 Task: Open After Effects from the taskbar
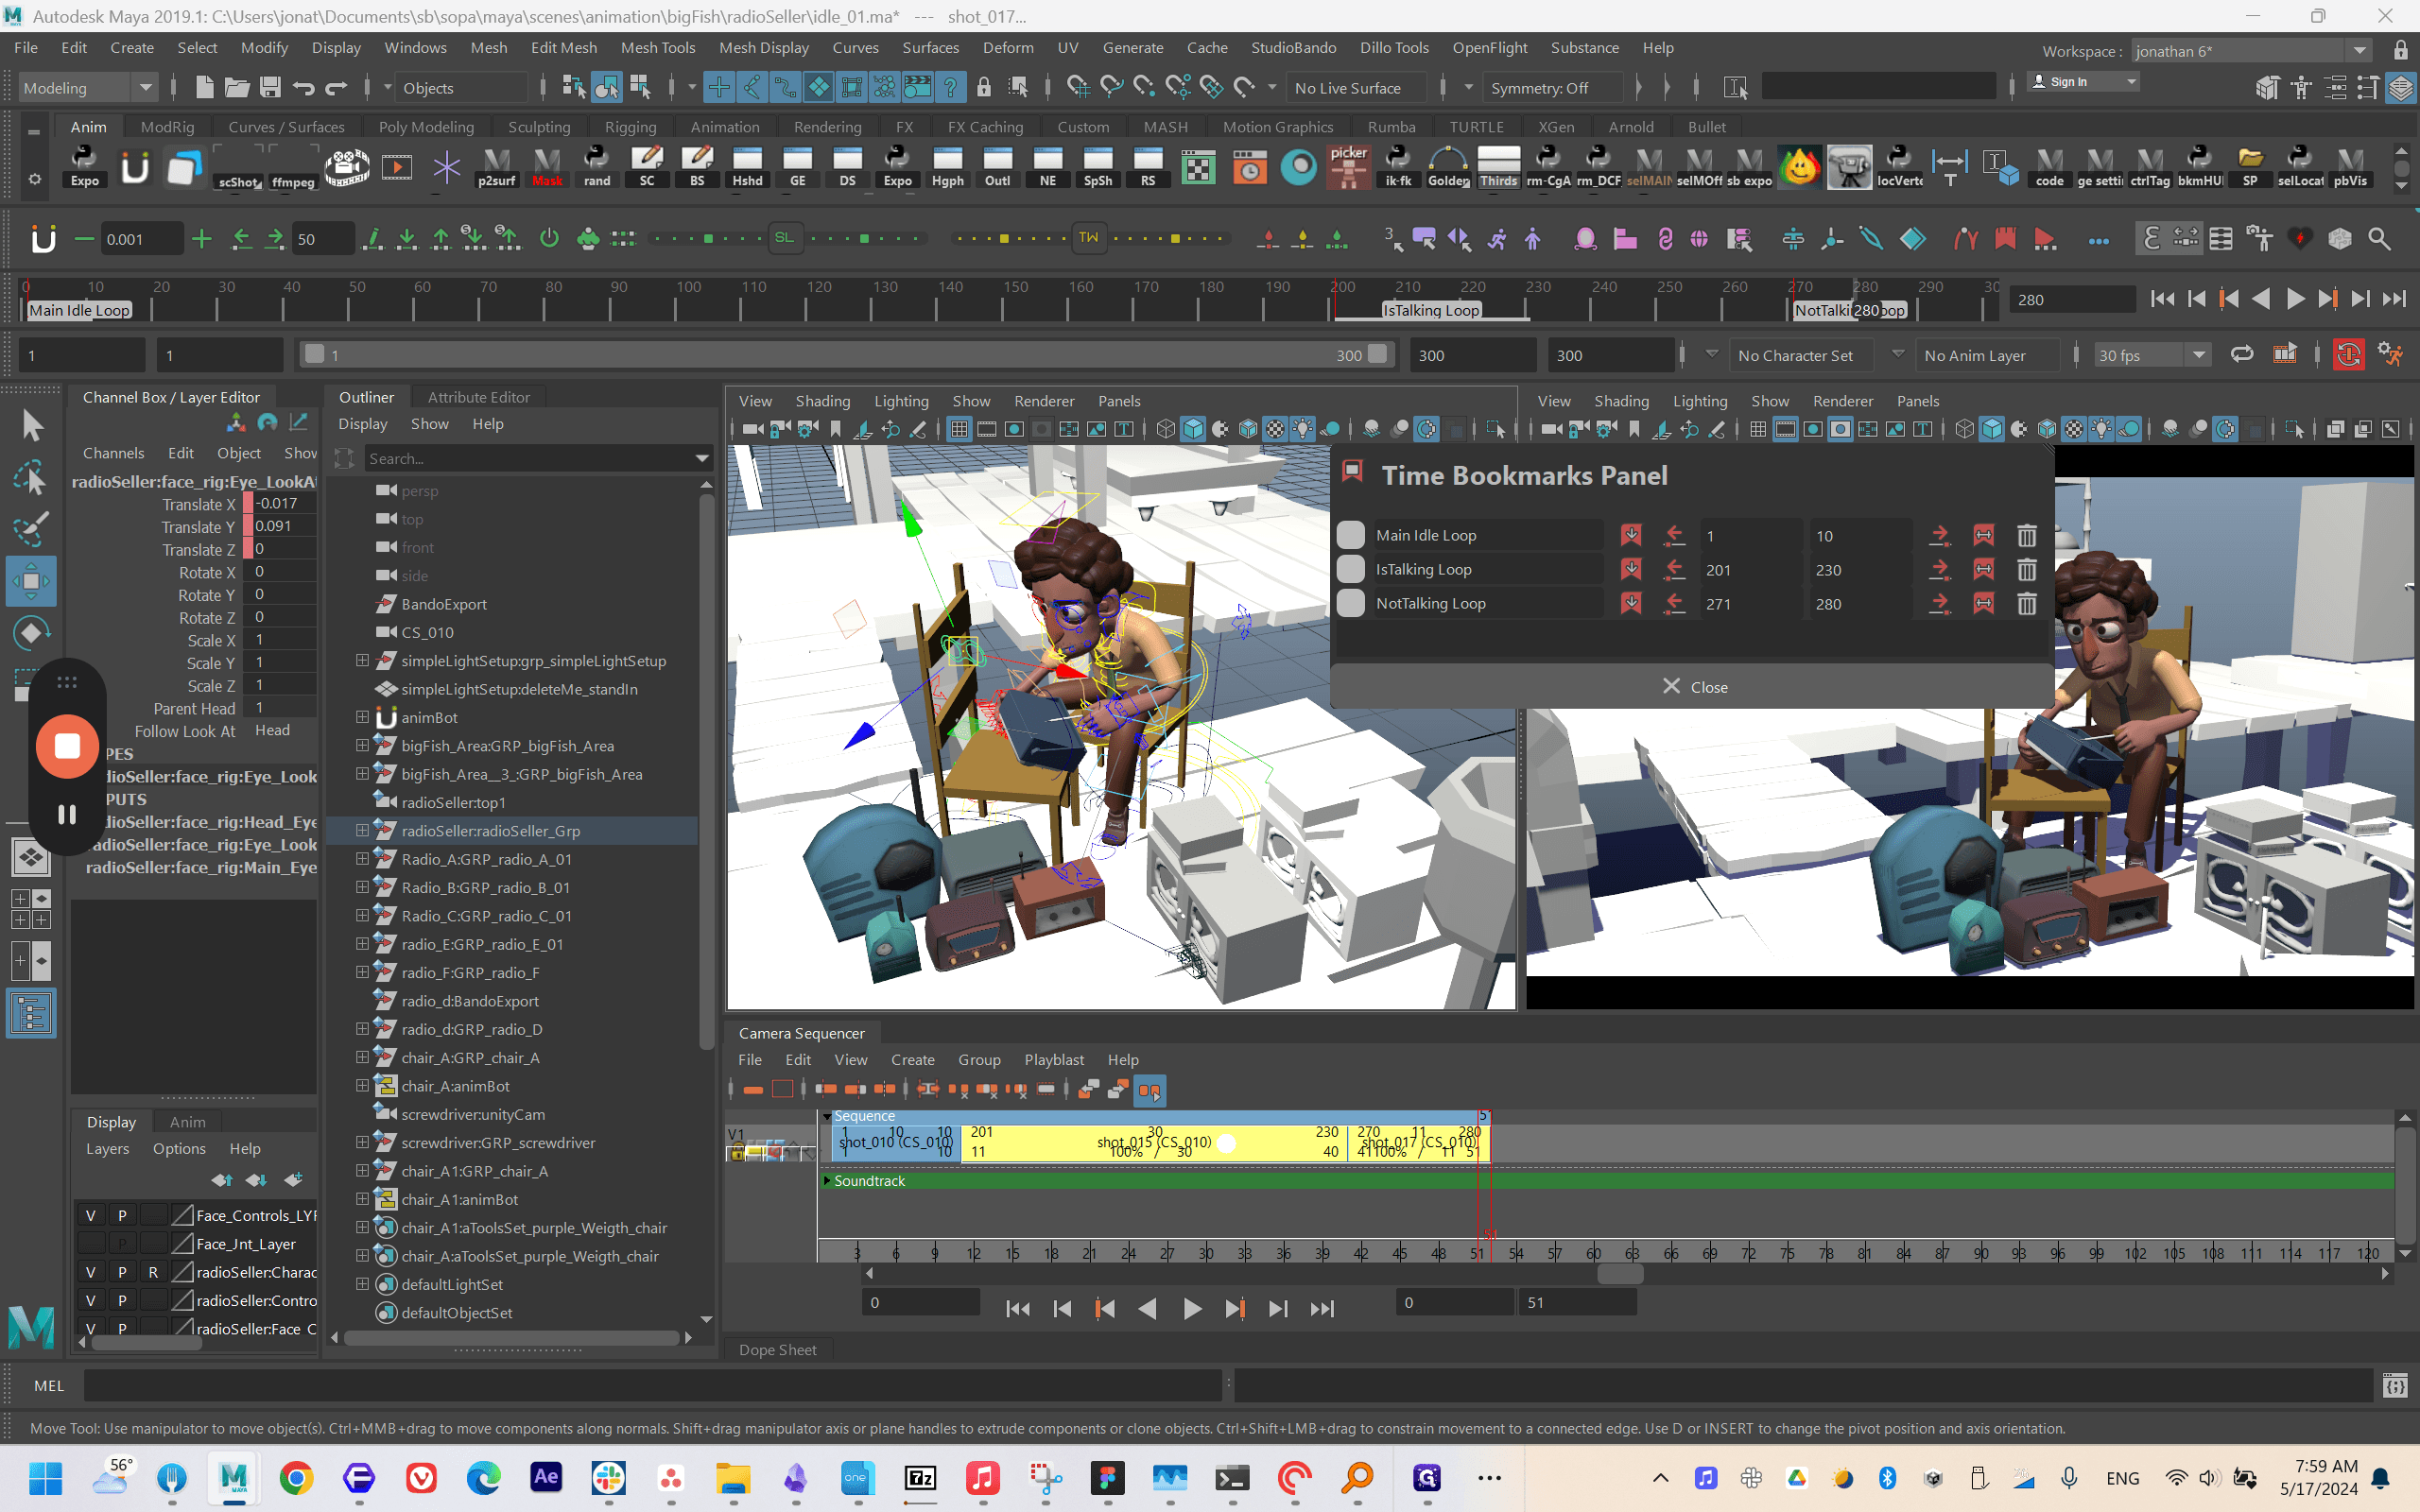pos(546,1478)
